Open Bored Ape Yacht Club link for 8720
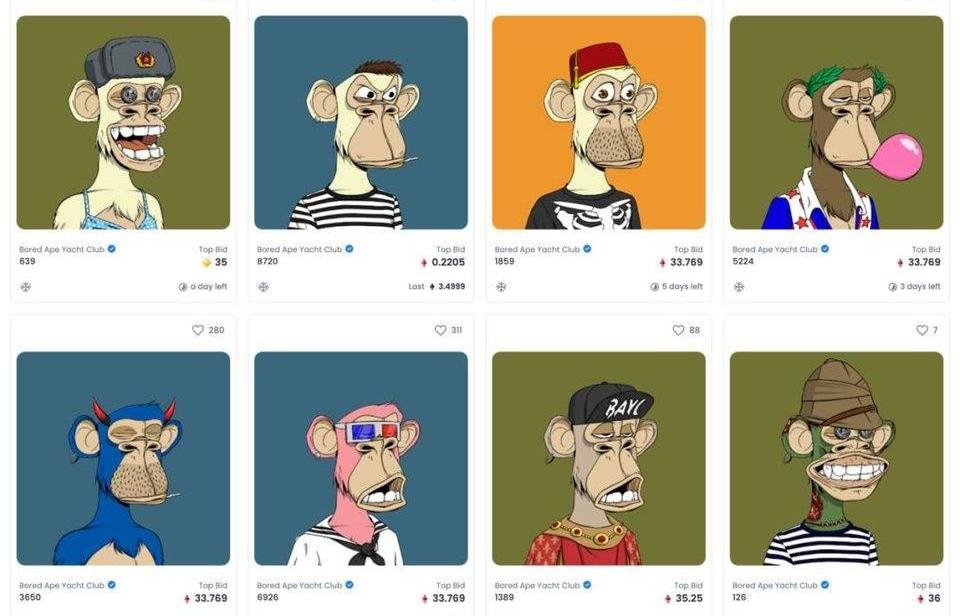The width and height of the screenshot is (960, 616). (299, 249)
